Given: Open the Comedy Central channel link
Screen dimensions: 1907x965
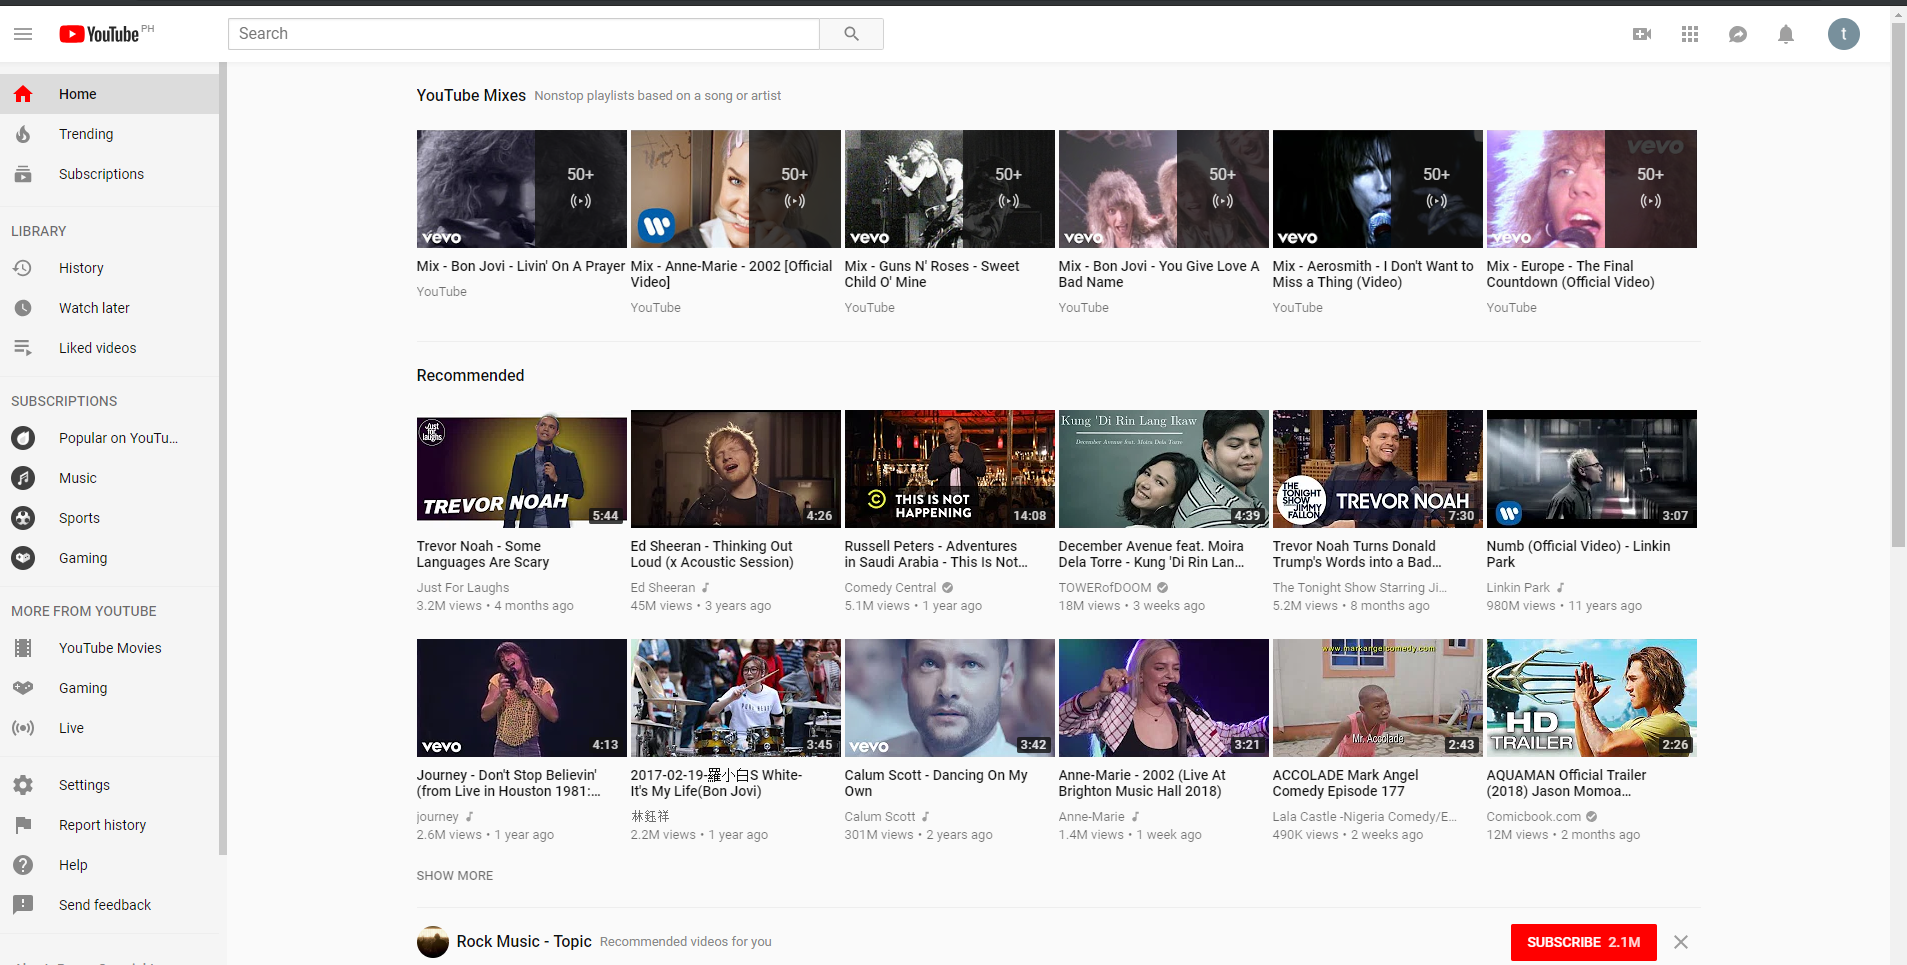Looking at the screenshot, I should click(x=890, y=588).
